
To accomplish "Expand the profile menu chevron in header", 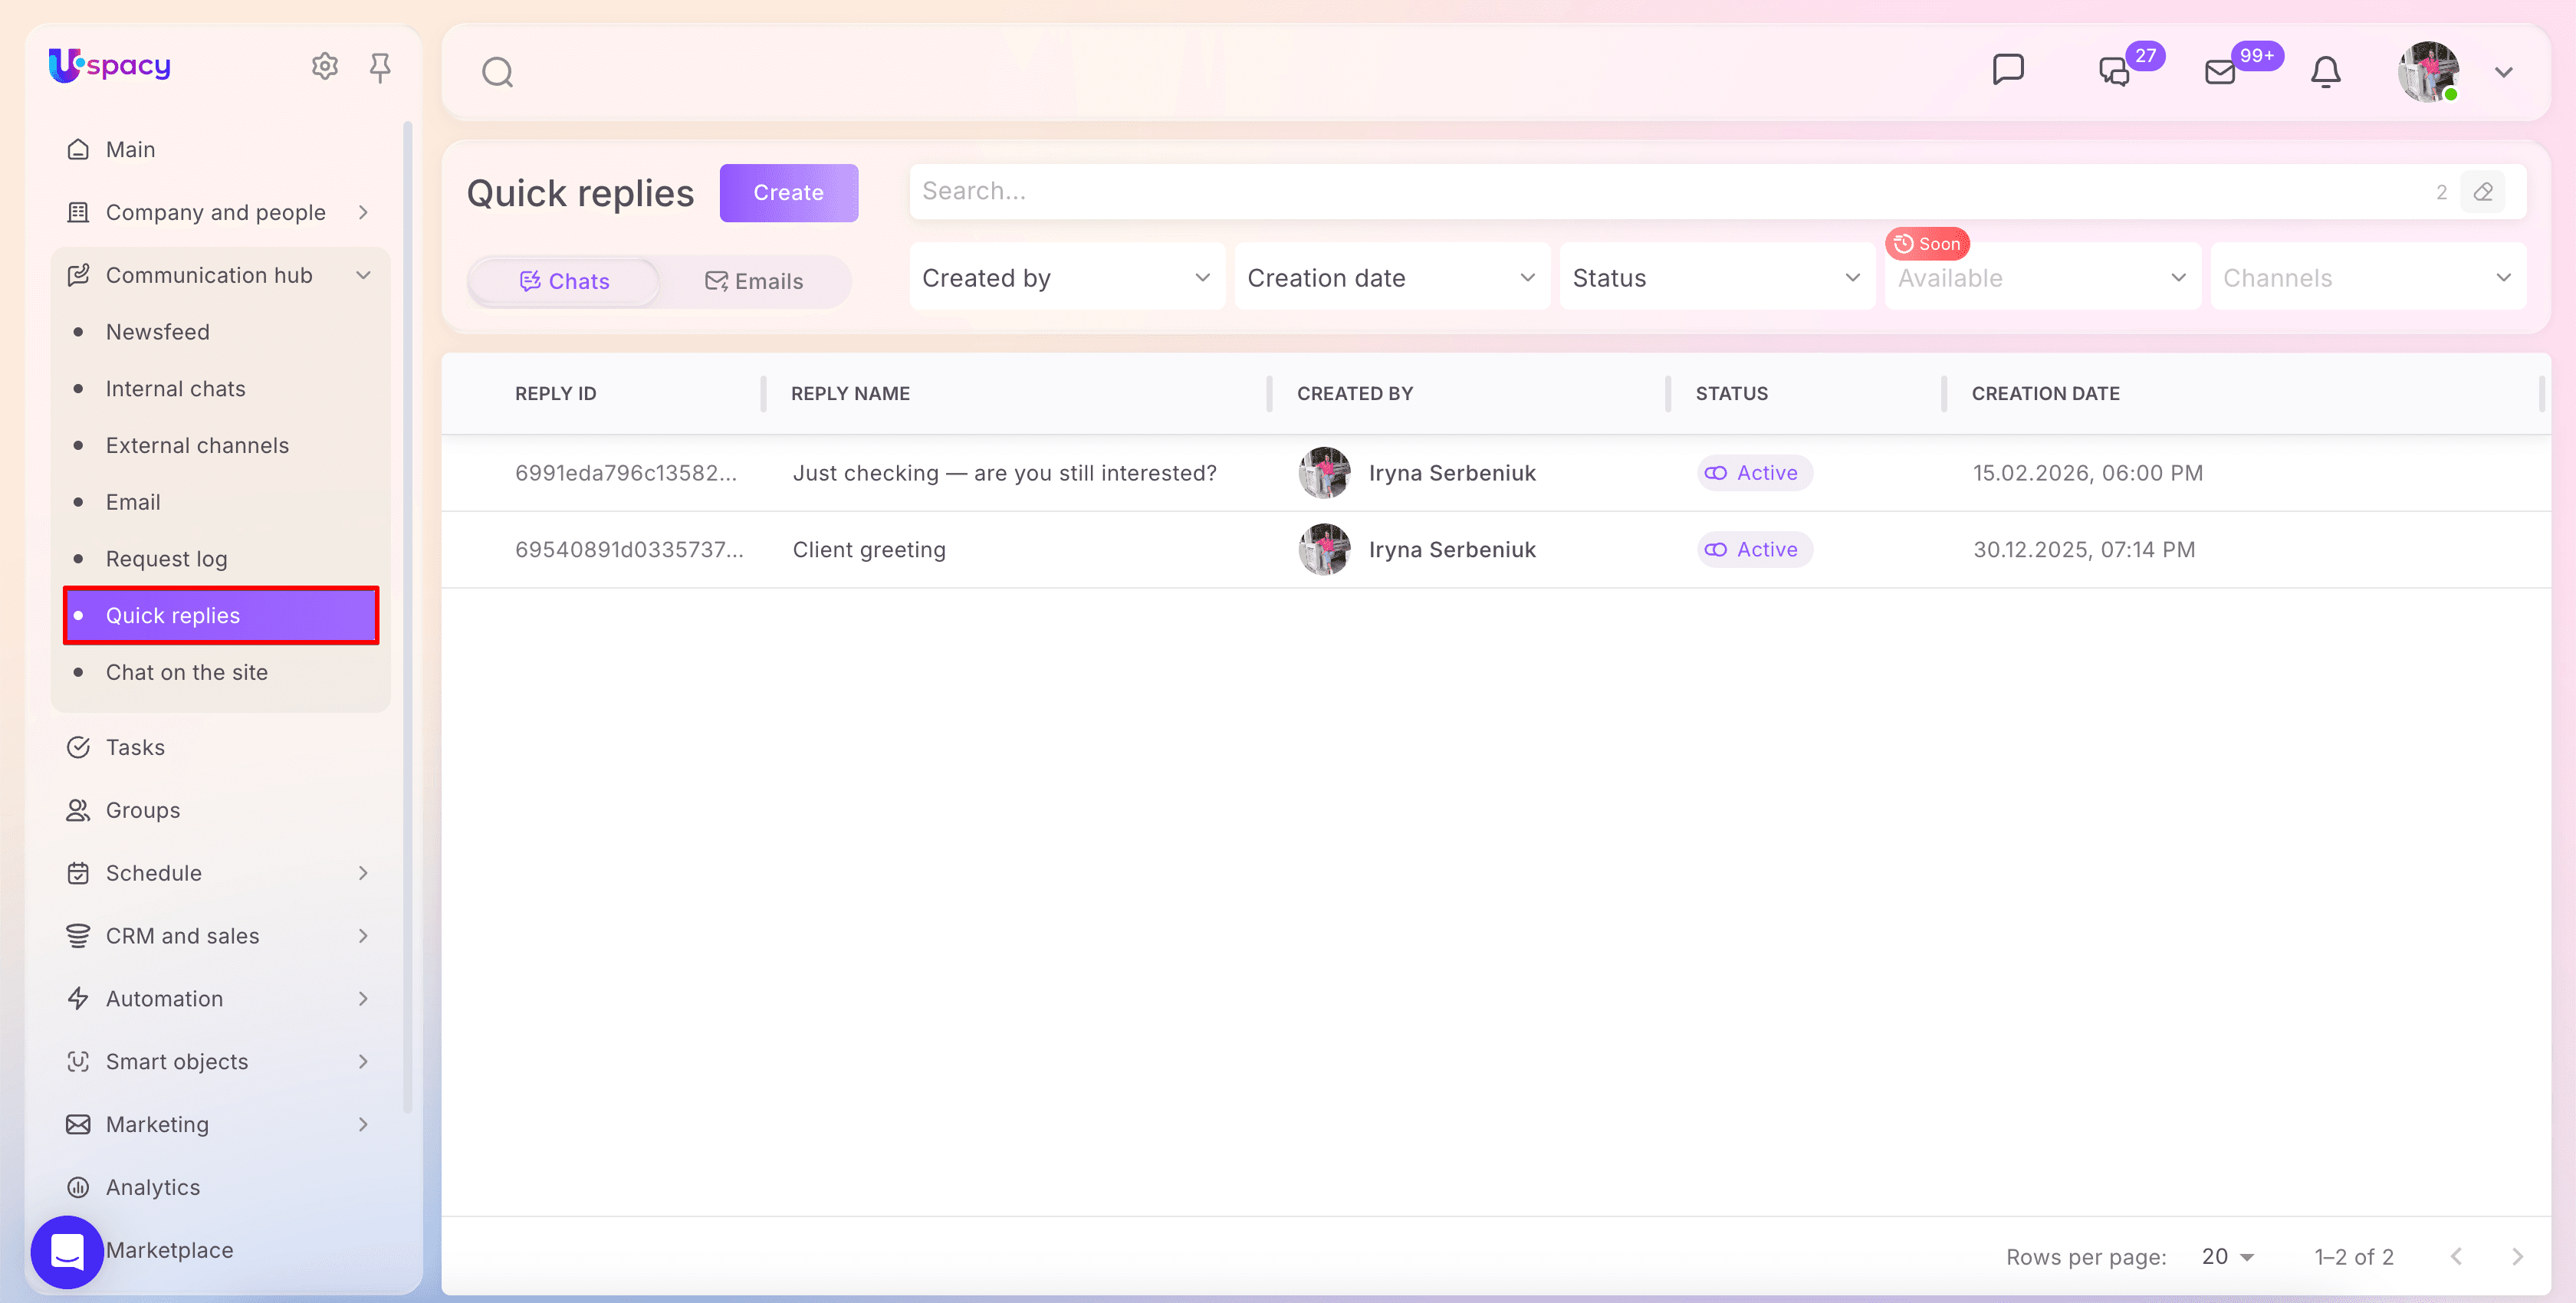I will (x=2504, y=72).
